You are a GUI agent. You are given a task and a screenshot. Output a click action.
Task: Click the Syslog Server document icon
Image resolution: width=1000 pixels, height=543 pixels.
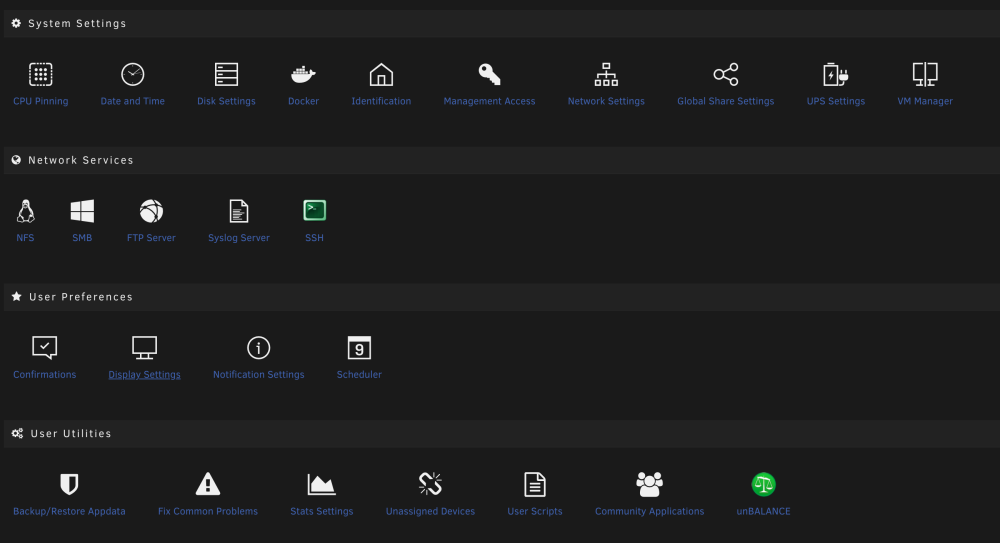point(239,211)
